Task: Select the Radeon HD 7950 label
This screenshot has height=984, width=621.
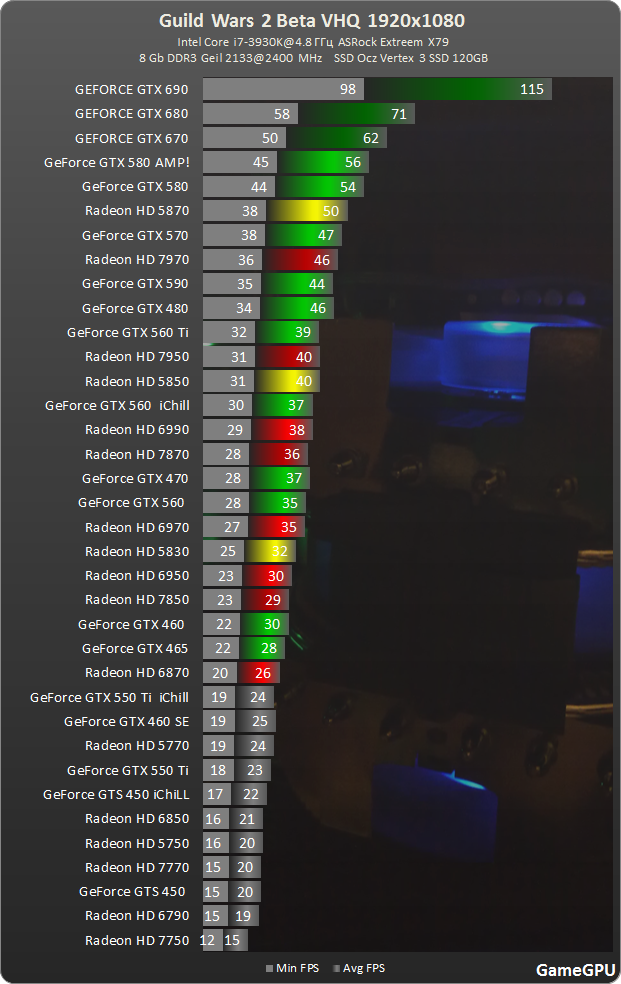Action: [x=136, y=357]
